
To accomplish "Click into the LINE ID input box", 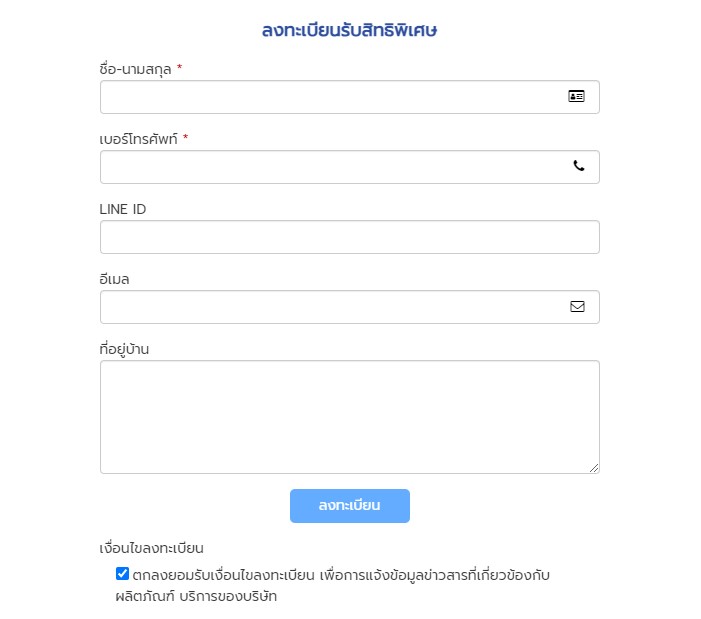I will coord(349,237).
